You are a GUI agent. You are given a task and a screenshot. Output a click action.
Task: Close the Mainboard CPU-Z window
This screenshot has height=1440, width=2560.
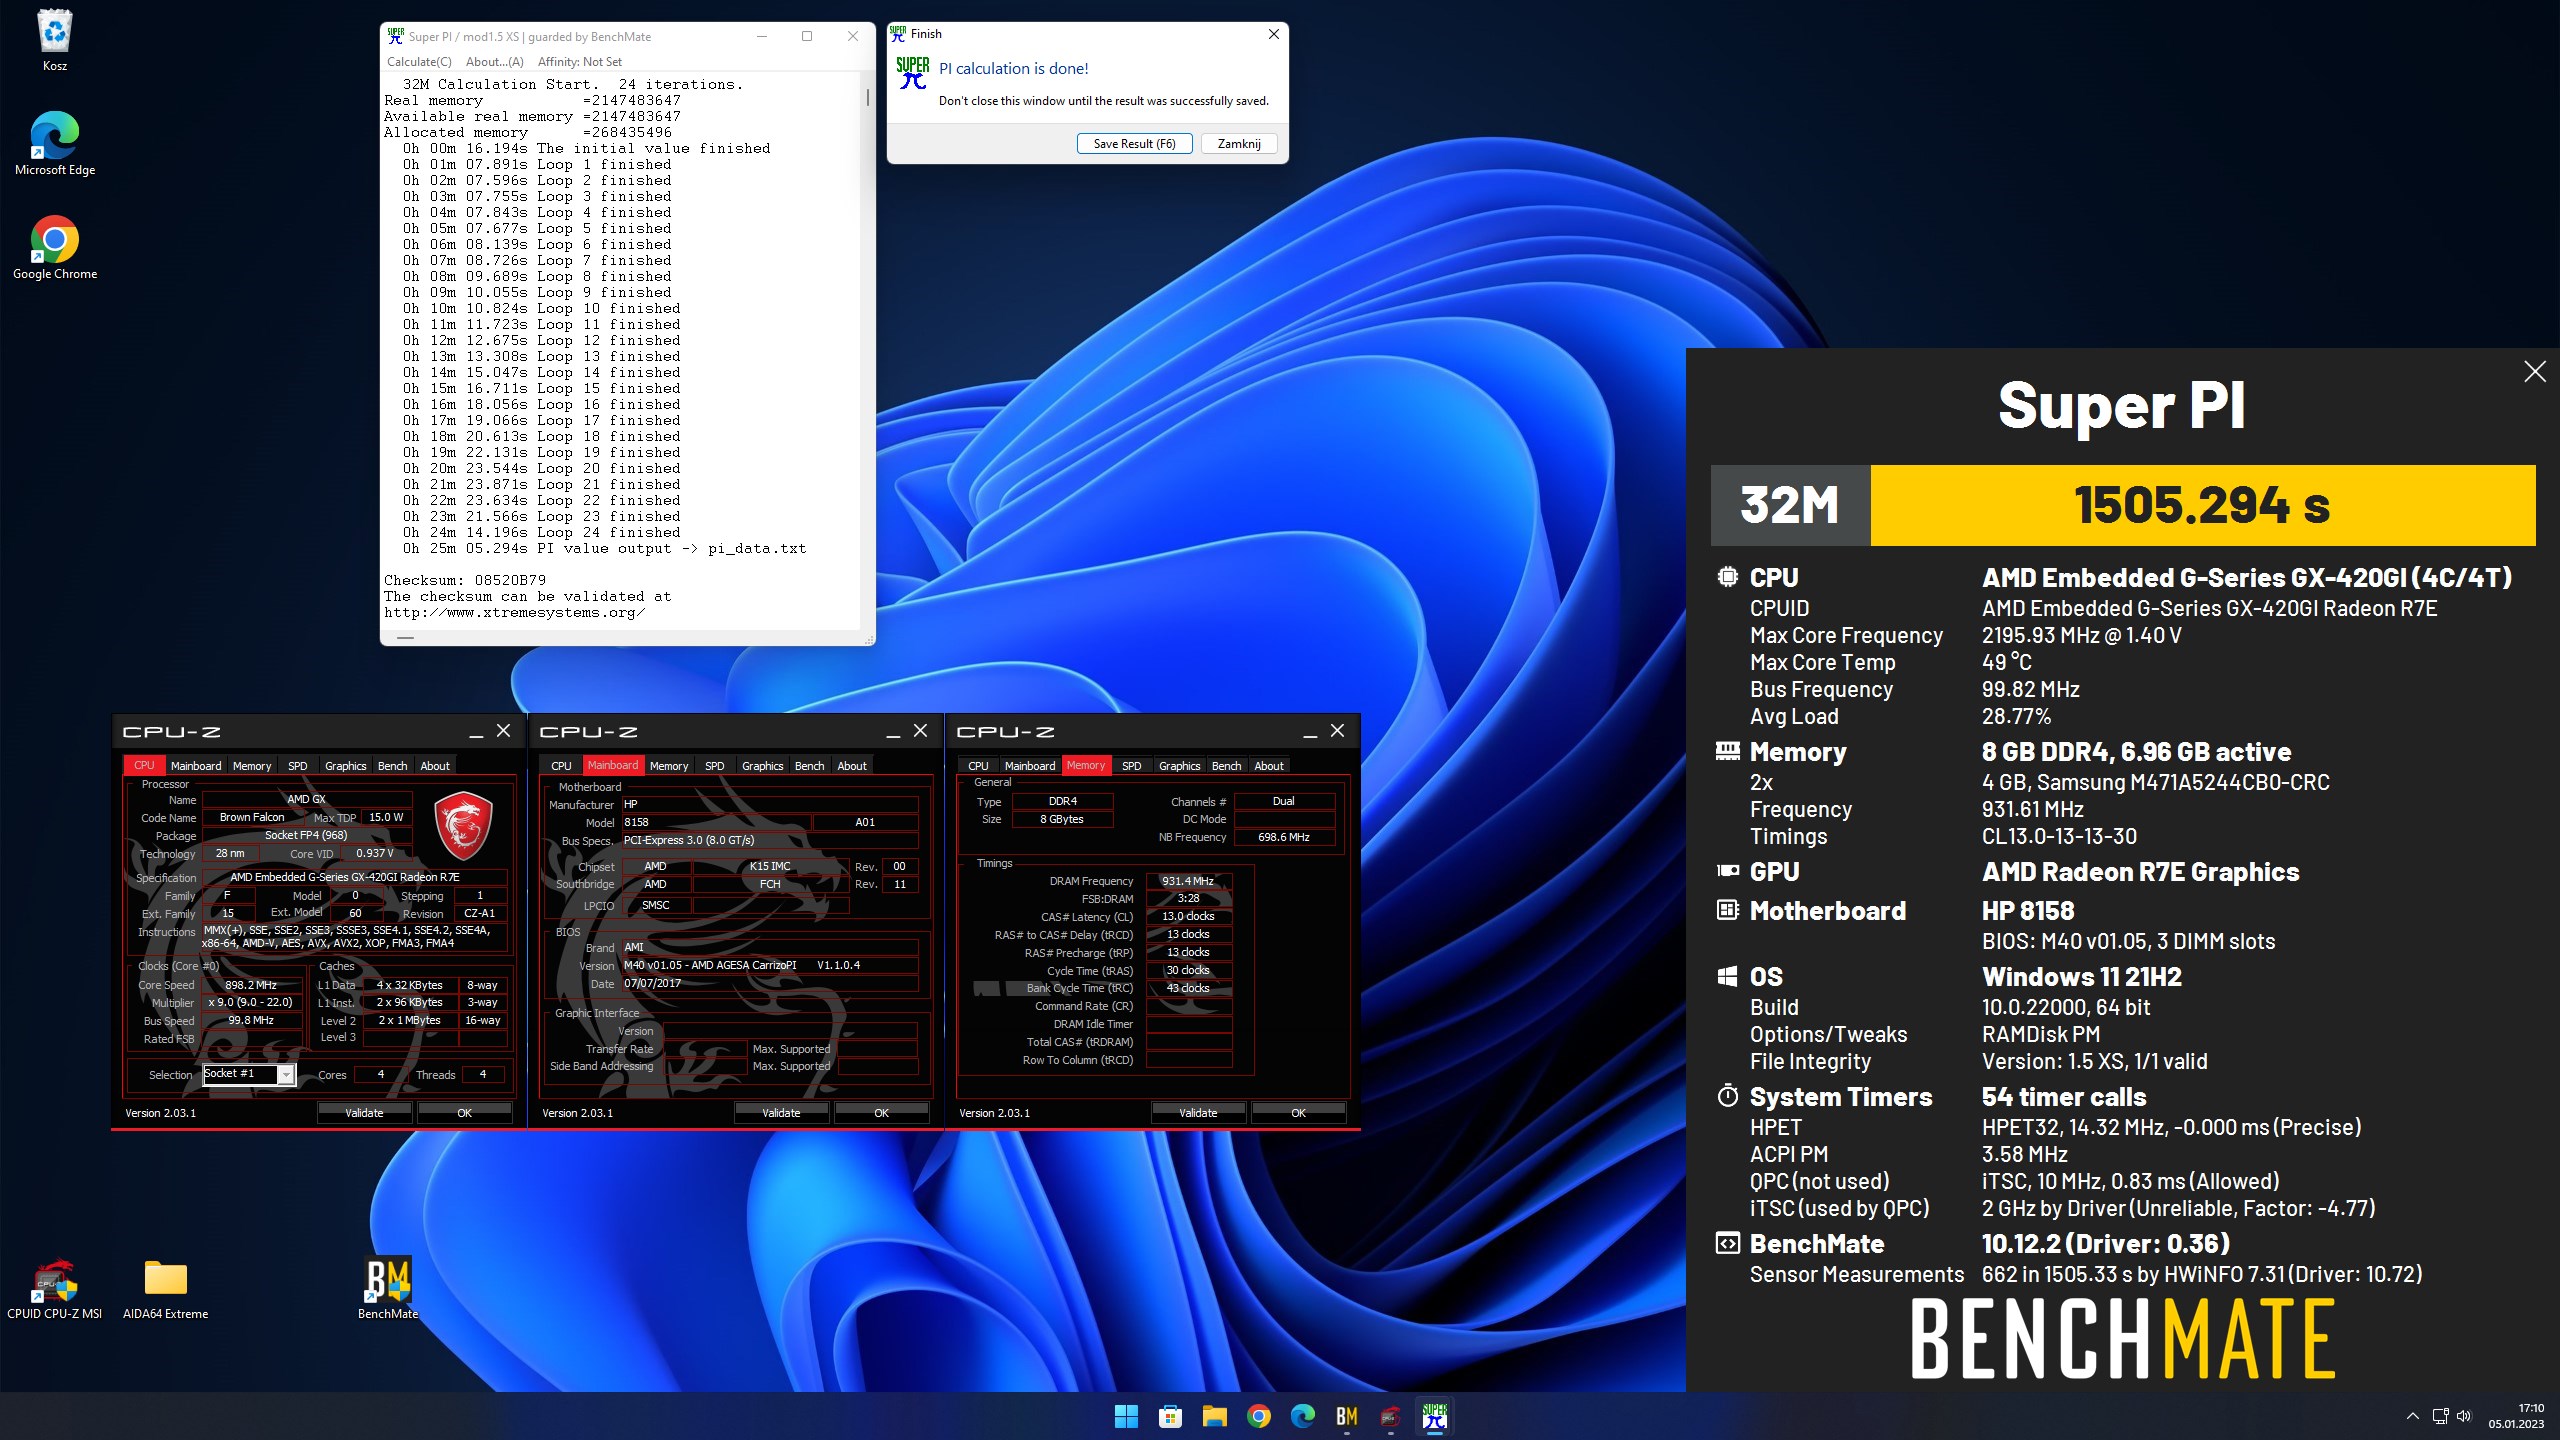tap(920, 731)
